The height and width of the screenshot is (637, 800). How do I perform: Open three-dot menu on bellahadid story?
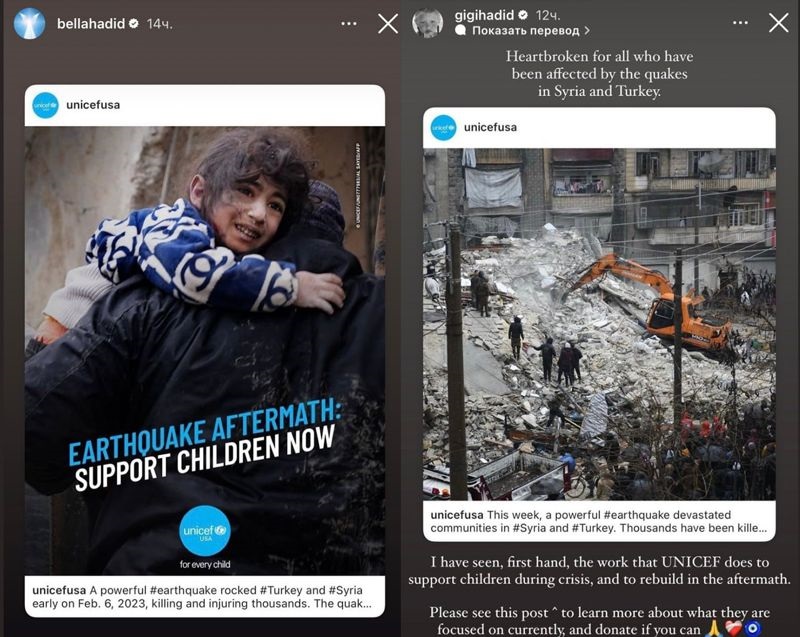349,23
